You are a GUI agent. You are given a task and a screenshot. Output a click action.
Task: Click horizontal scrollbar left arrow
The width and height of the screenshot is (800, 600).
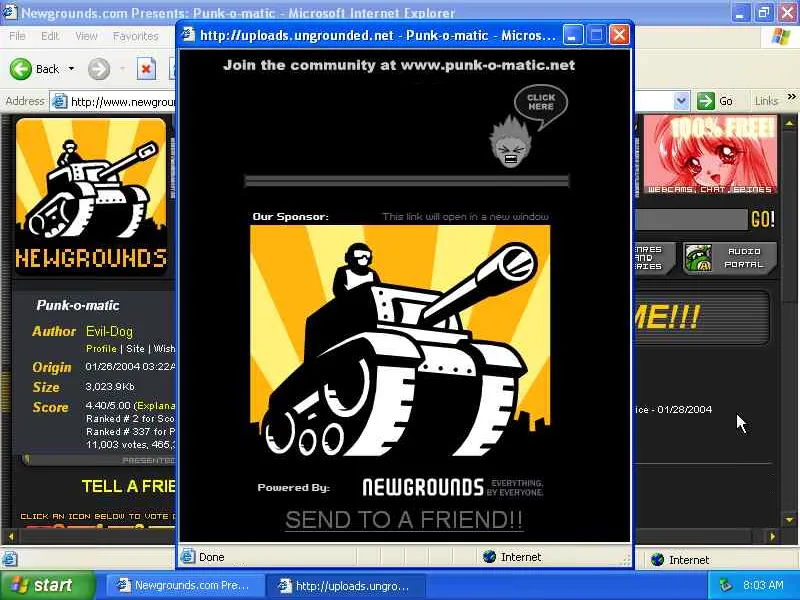pos(11,536)
